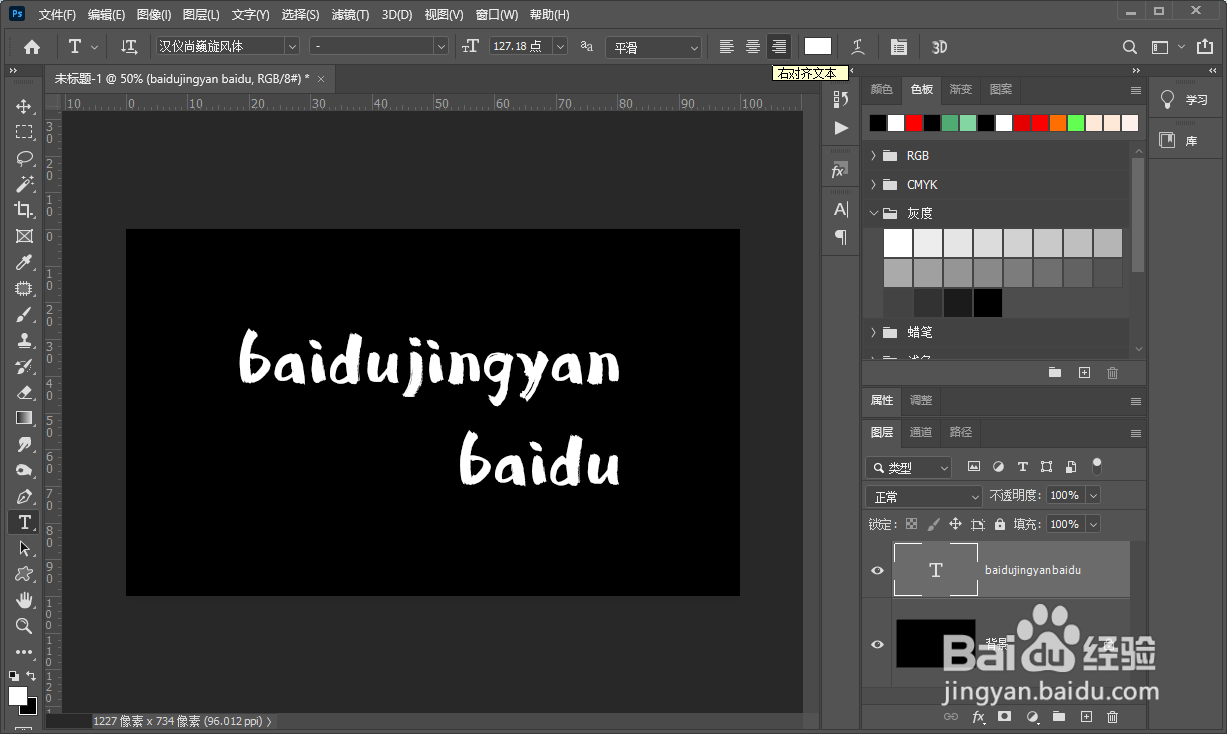Expand the RGB swatch group
The height and width of the screenshot is (734, 1227).
(873, 156)
